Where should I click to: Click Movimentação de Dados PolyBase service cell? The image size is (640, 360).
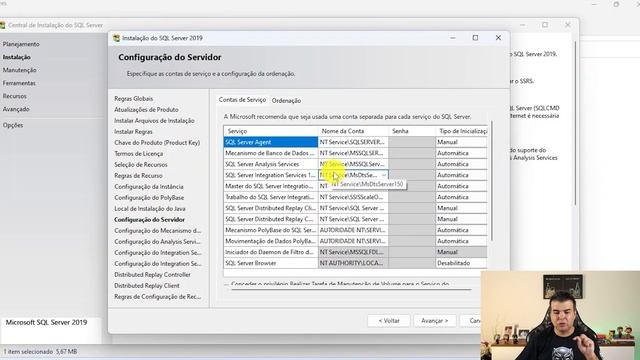click(271, 241)
